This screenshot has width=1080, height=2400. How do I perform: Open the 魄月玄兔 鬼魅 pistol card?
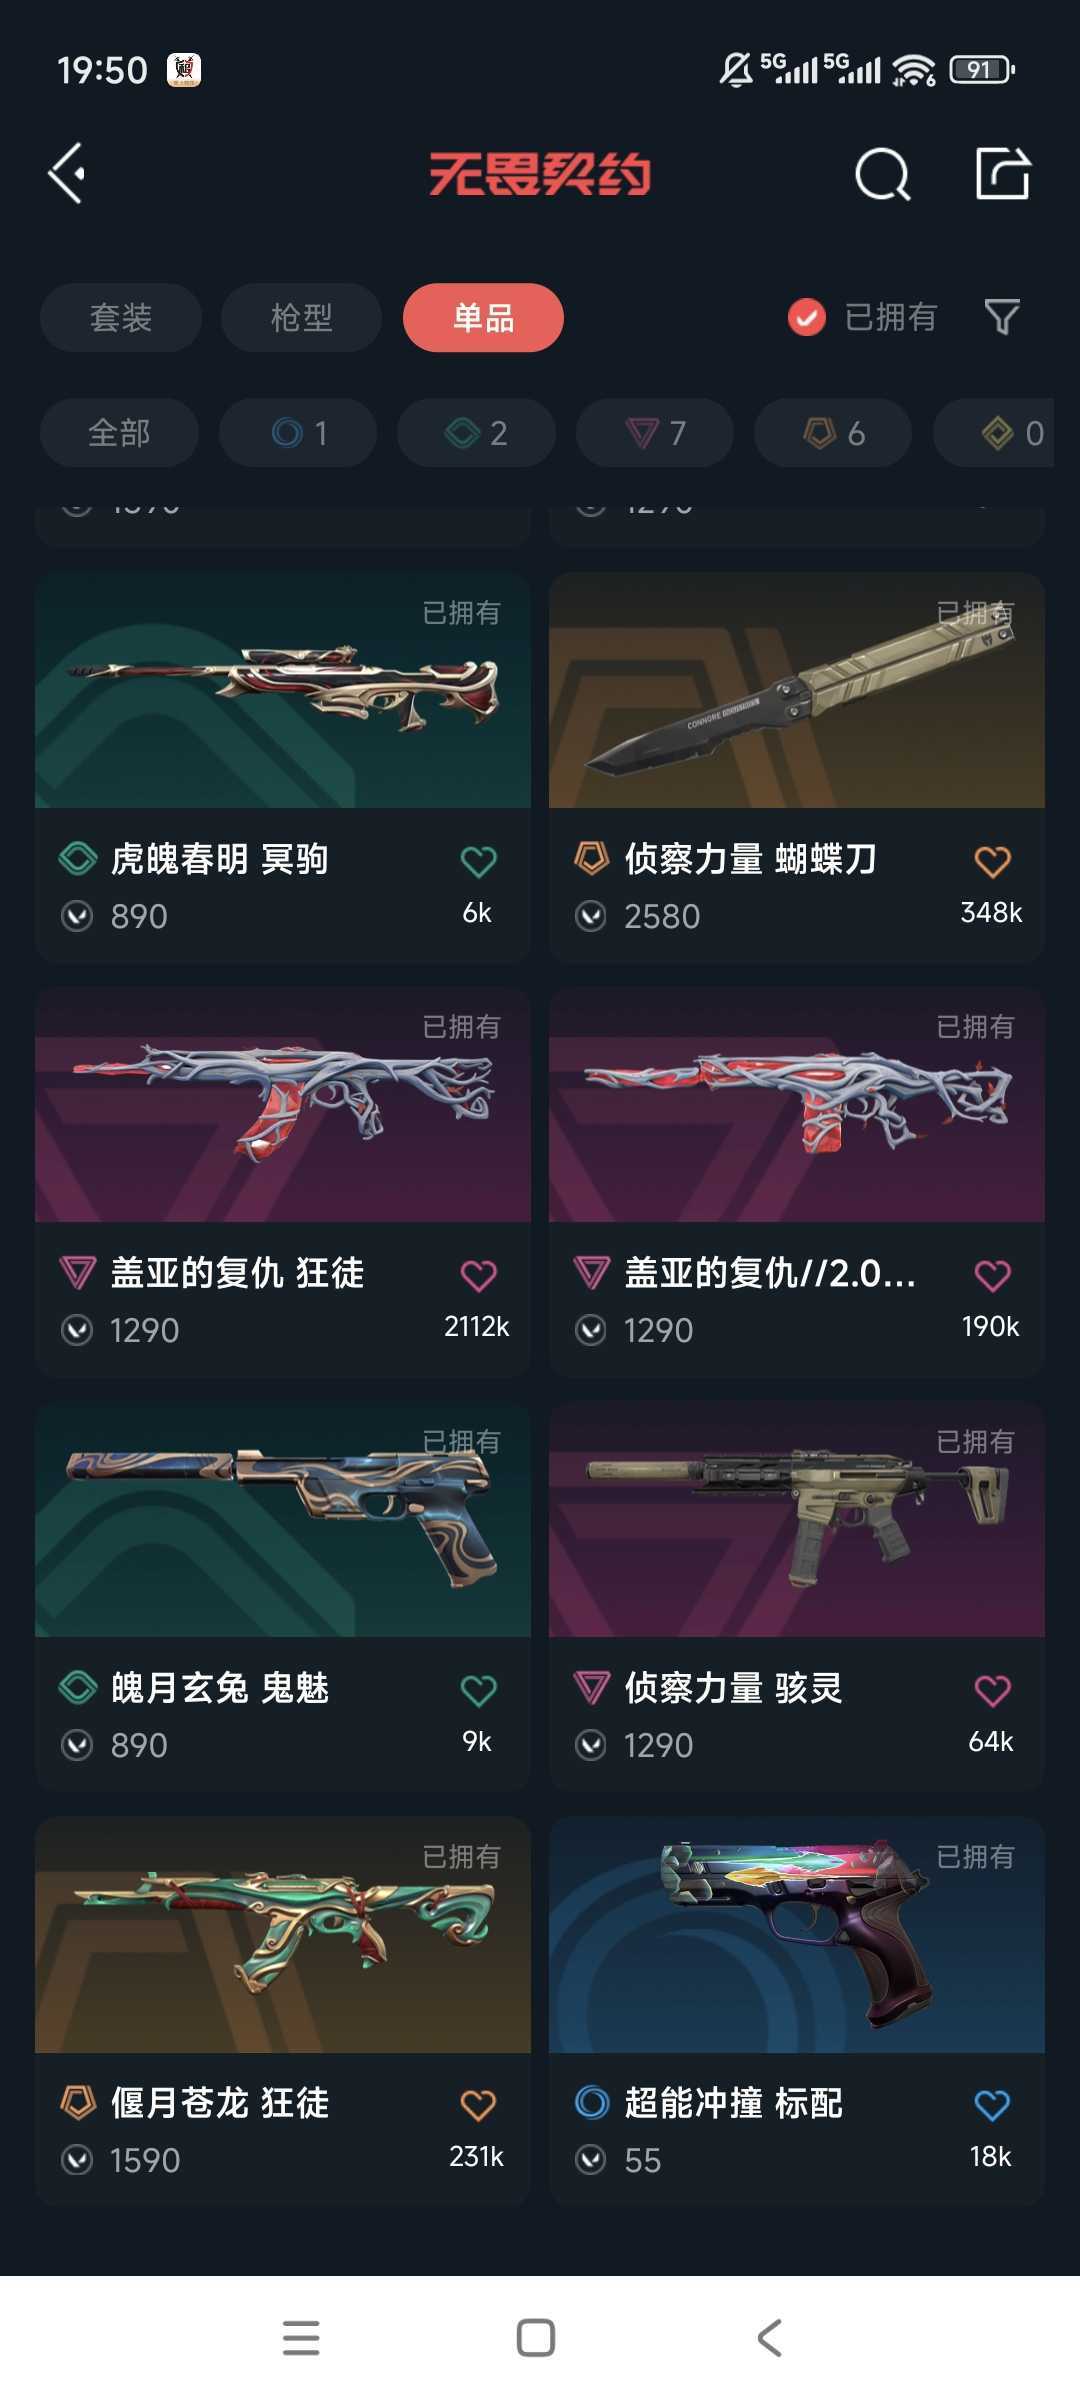point(283,1596)
